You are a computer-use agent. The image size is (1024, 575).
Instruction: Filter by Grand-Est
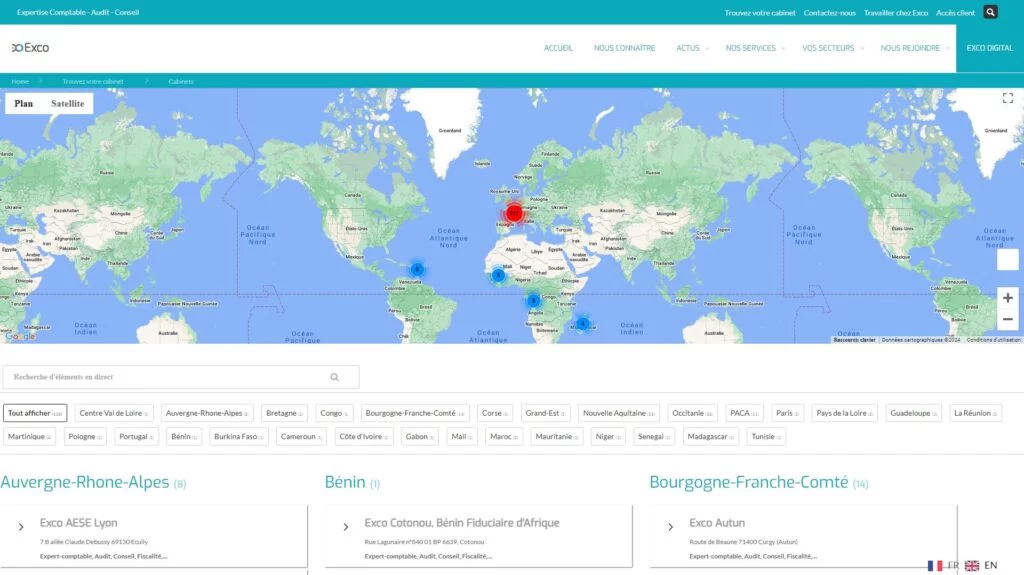coord(545,413)
